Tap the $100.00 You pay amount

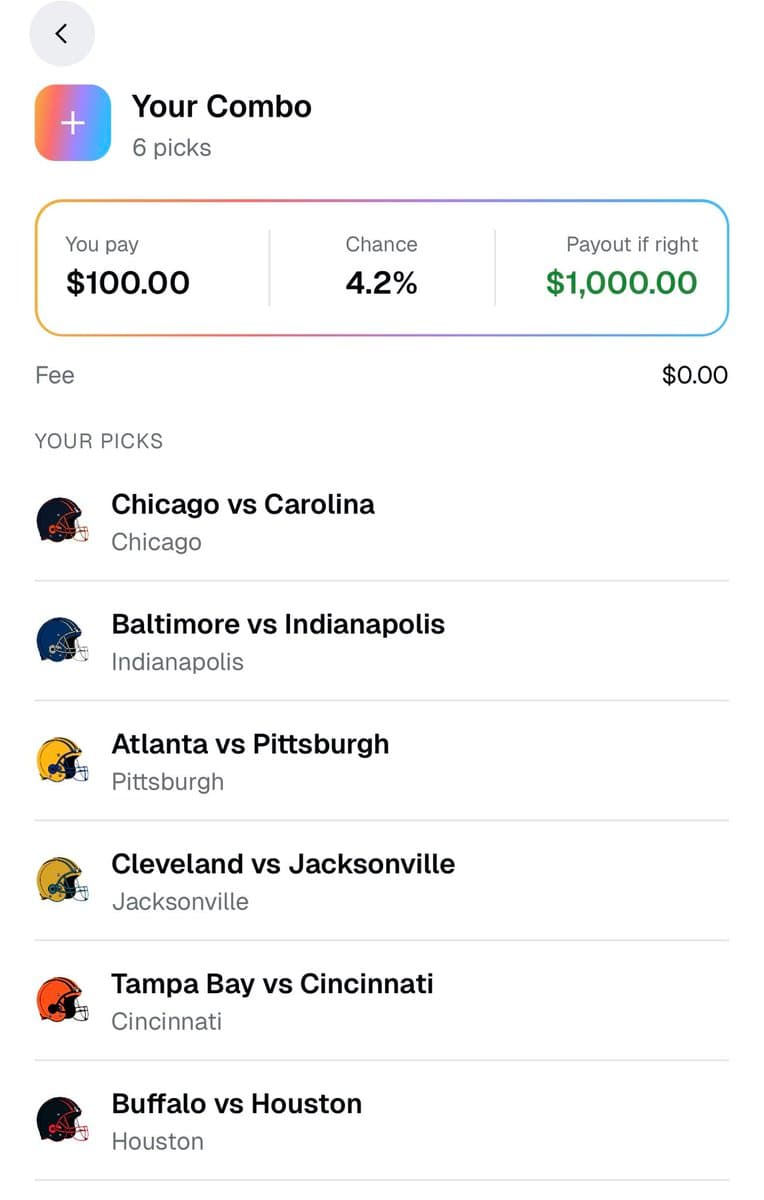click(128, 283)
